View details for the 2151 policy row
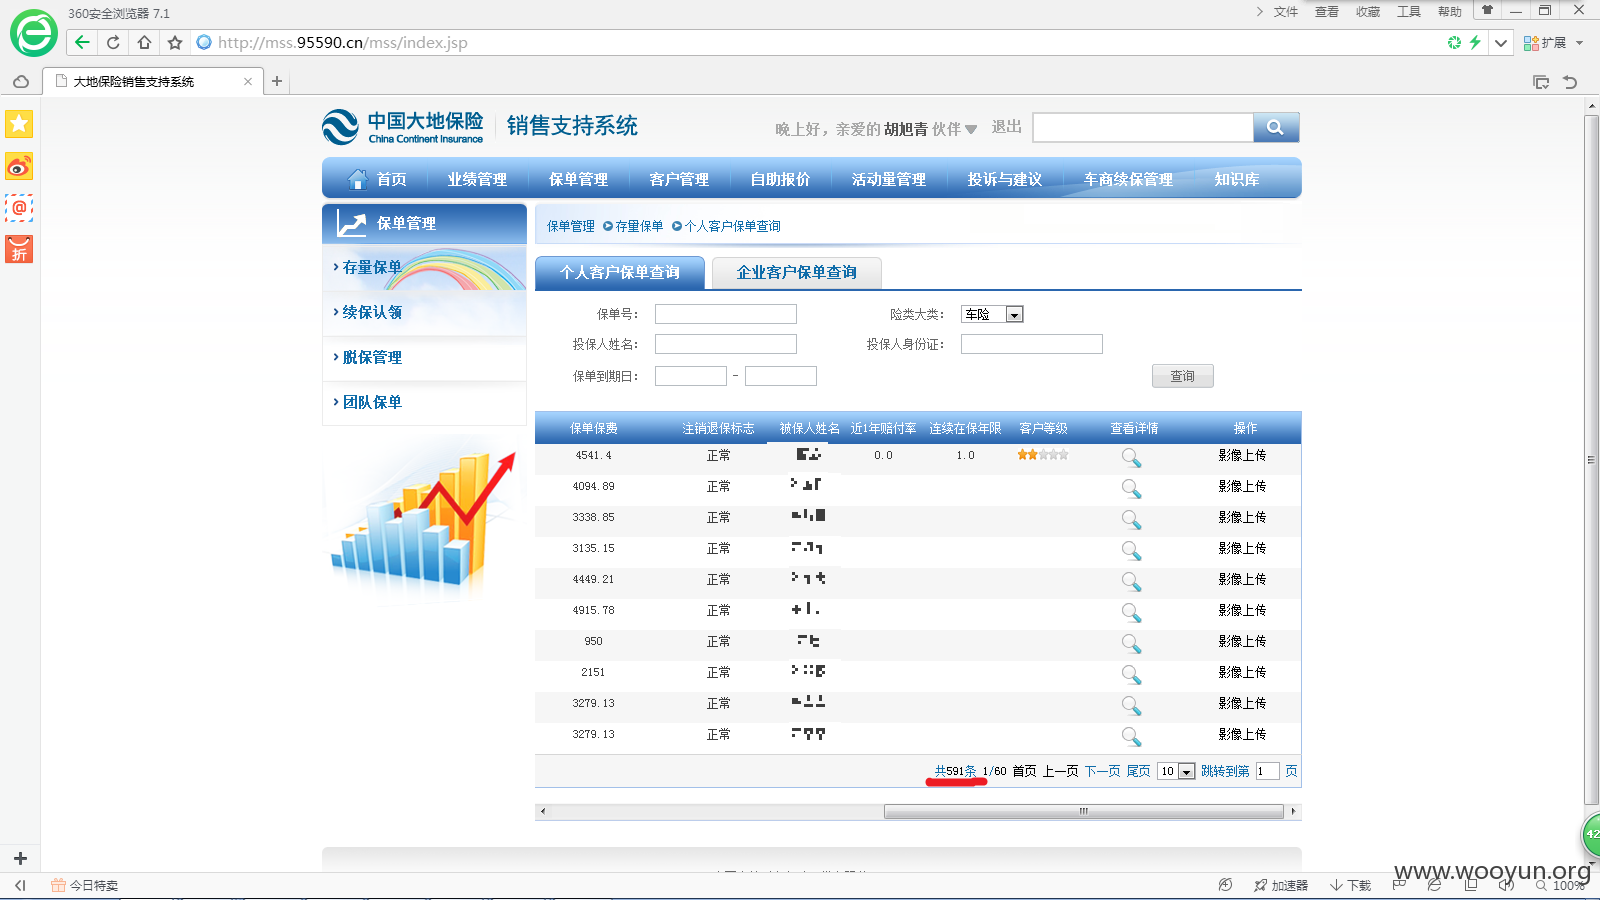The image size is (1600, 900). [x=1131, y=674]
